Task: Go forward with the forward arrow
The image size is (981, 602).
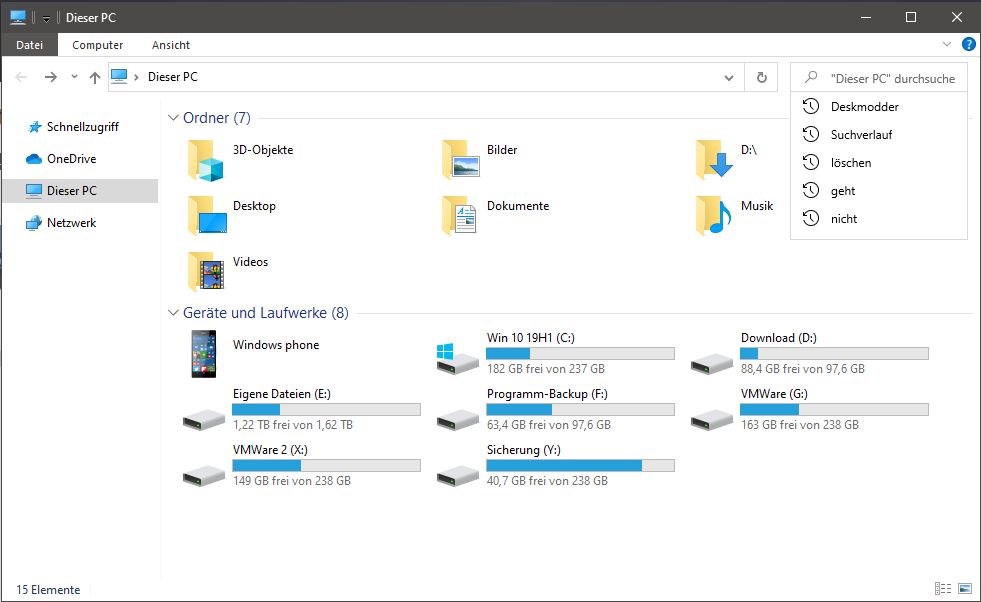Action: 51,77
